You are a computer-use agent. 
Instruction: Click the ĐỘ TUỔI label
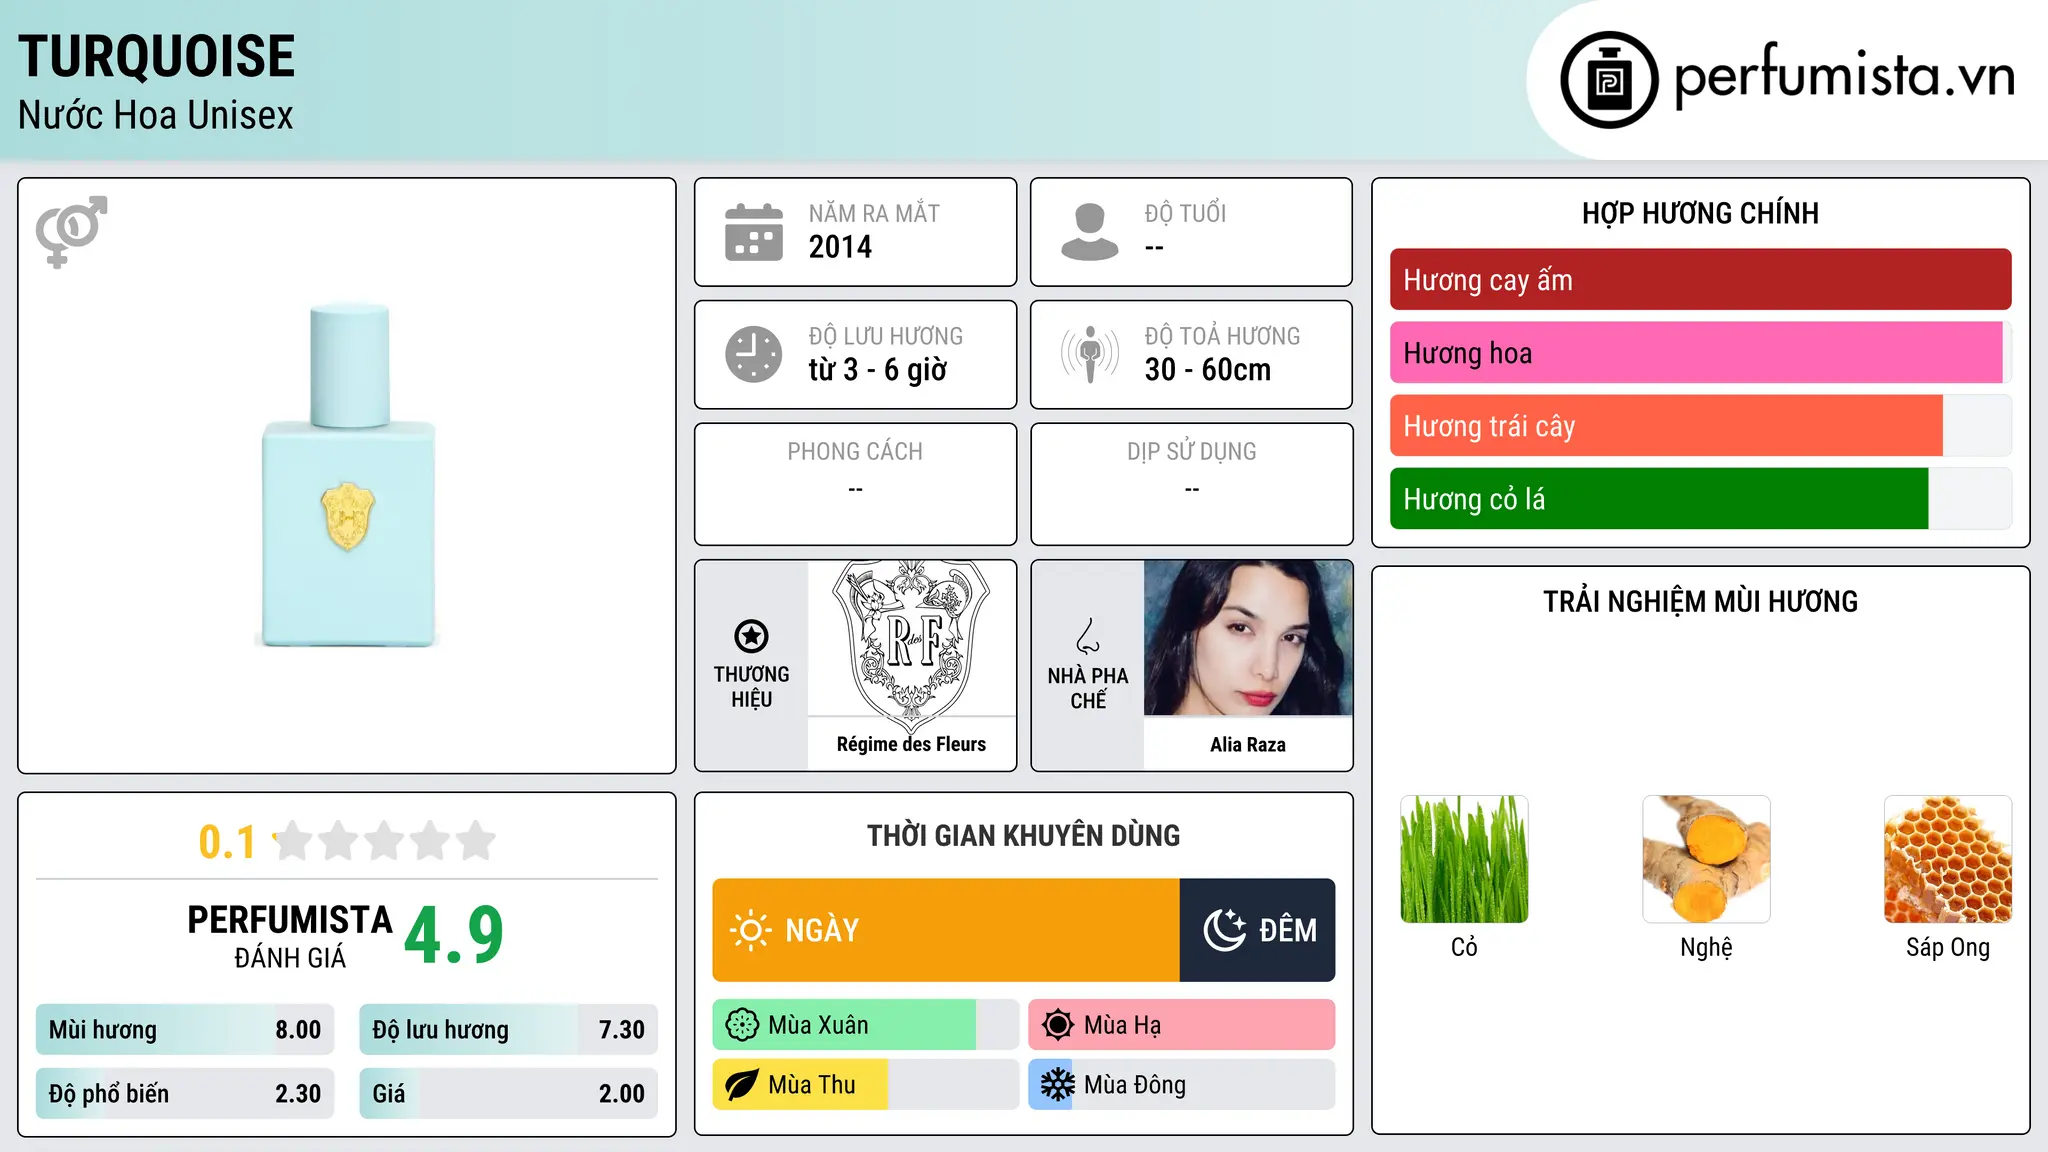[1185, 213]
